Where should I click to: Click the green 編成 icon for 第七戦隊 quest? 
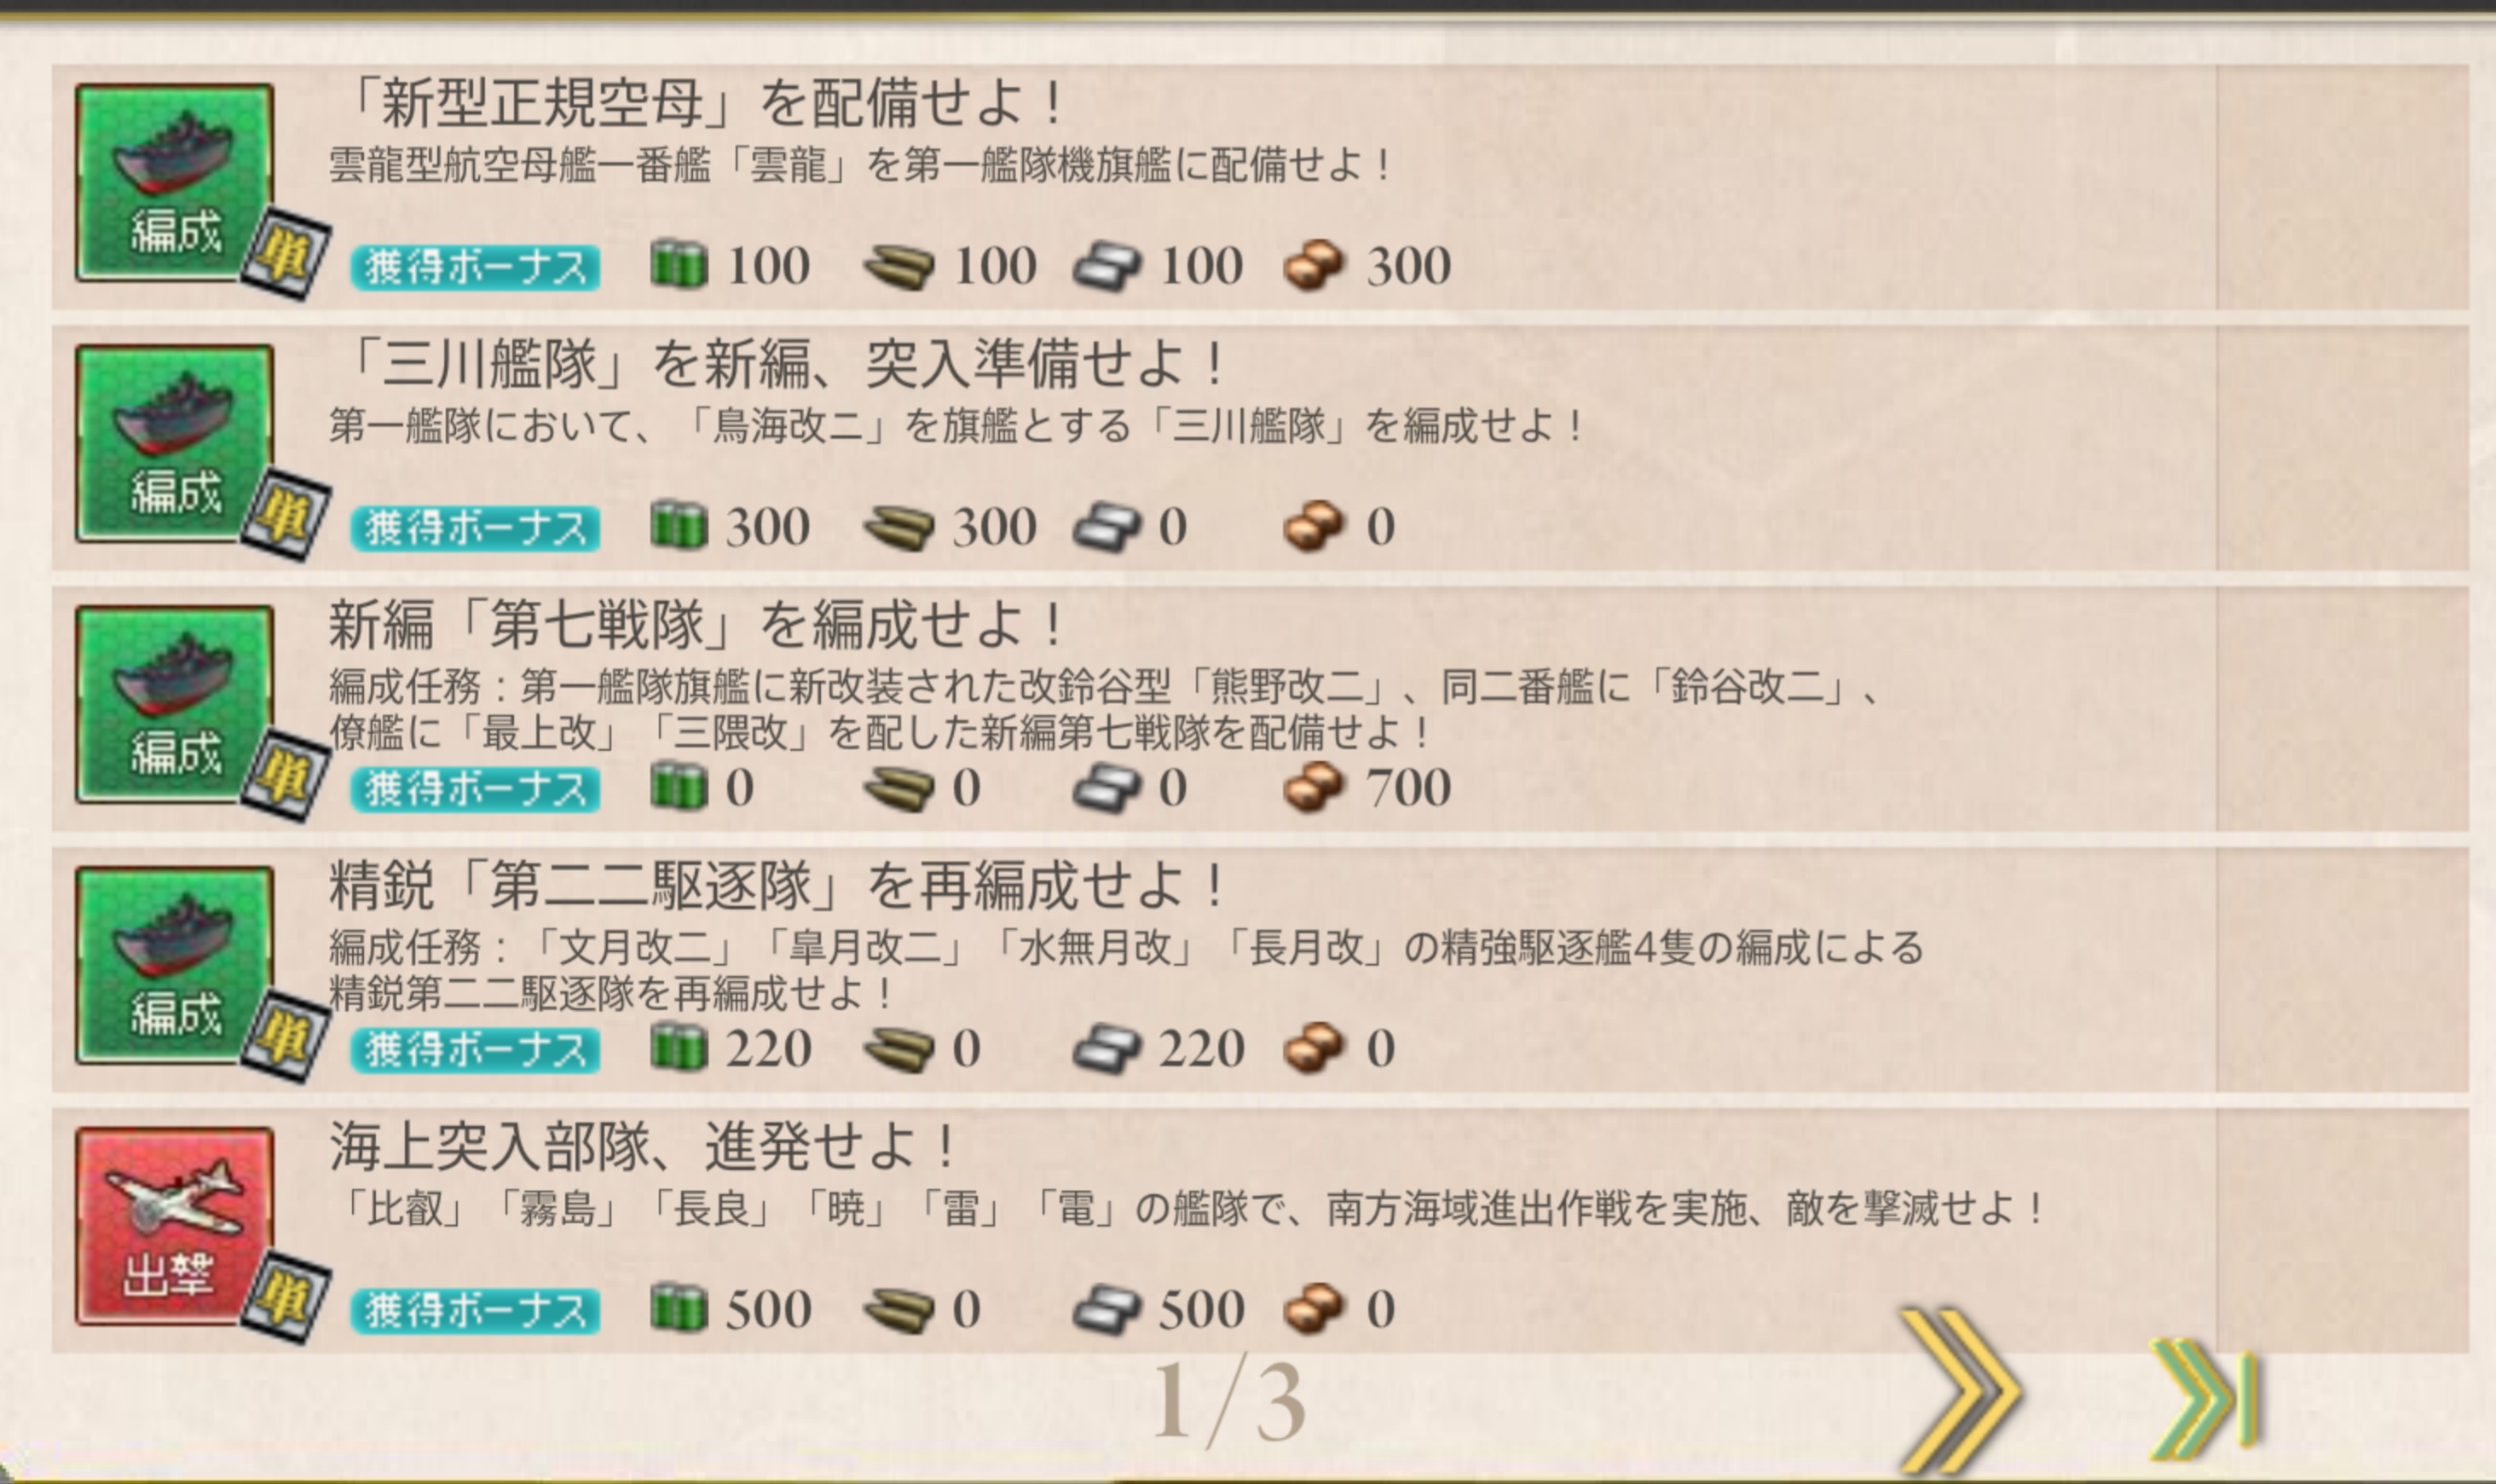coord(174,704)
